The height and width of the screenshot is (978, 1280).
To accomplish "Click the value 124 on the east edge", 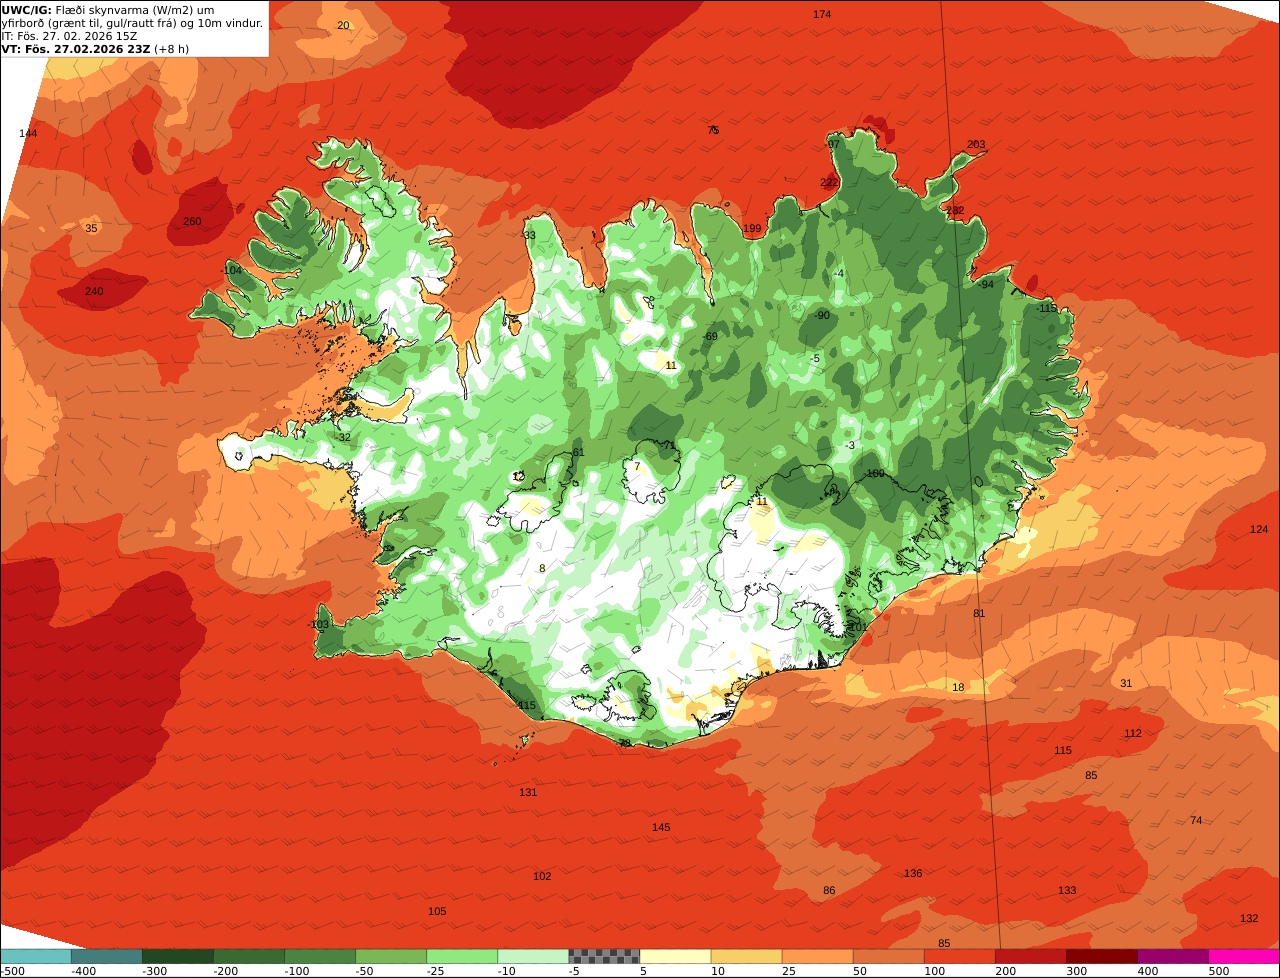I will [x=1259, y=529].
